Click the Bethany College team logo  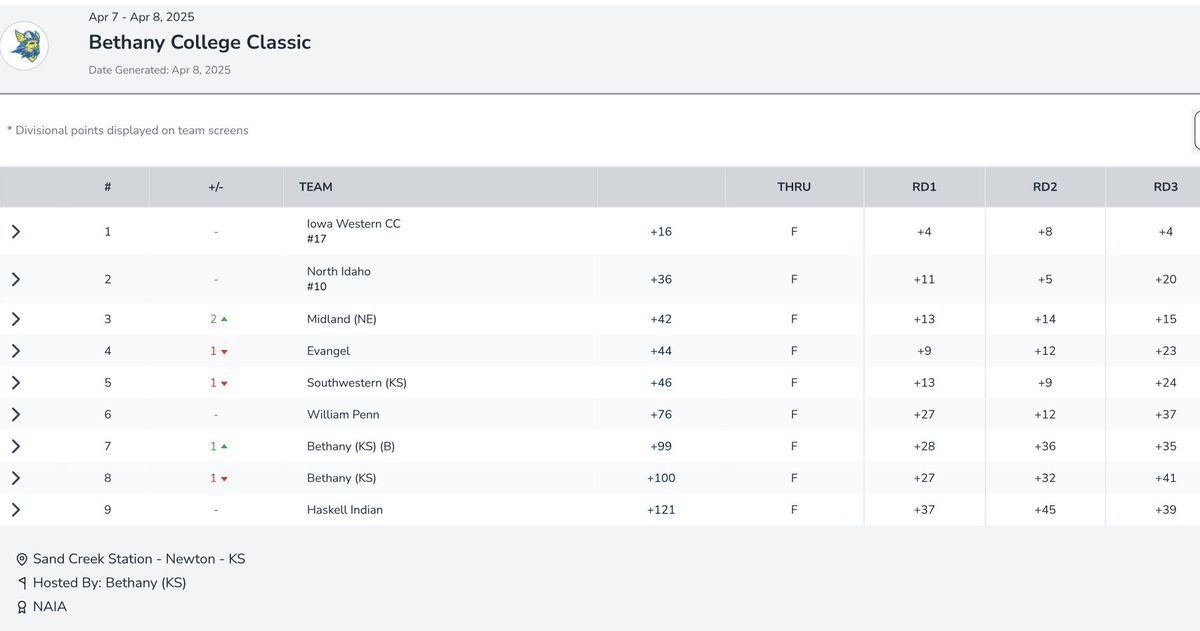[x=24, y=44]
